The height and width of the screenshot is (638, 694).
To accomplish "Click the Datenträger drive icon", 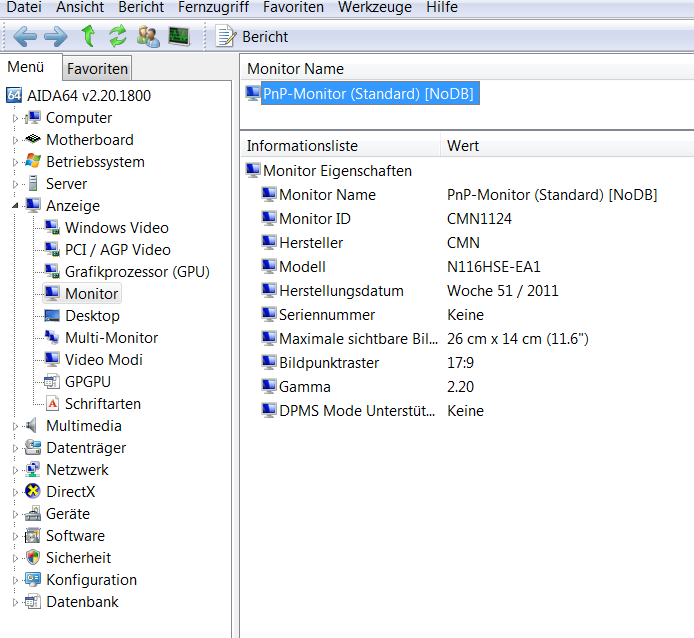I will click(x=33, y=448).
